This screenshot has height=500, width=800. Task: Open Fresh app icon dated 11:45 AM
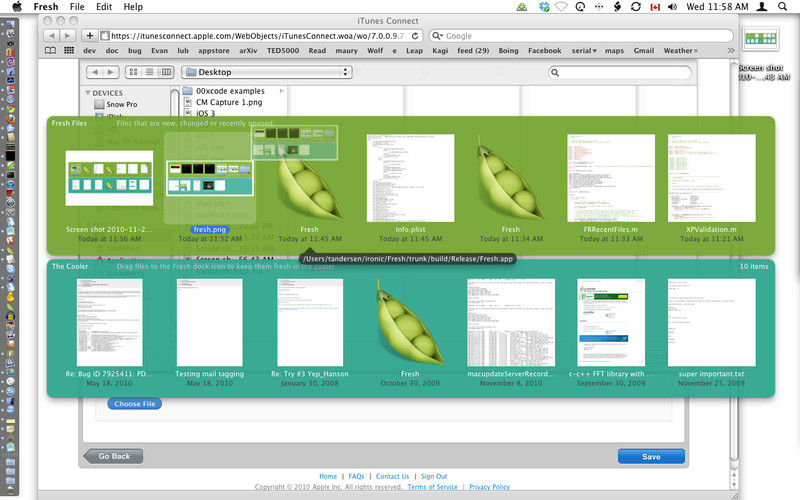(x=308, y=180)
